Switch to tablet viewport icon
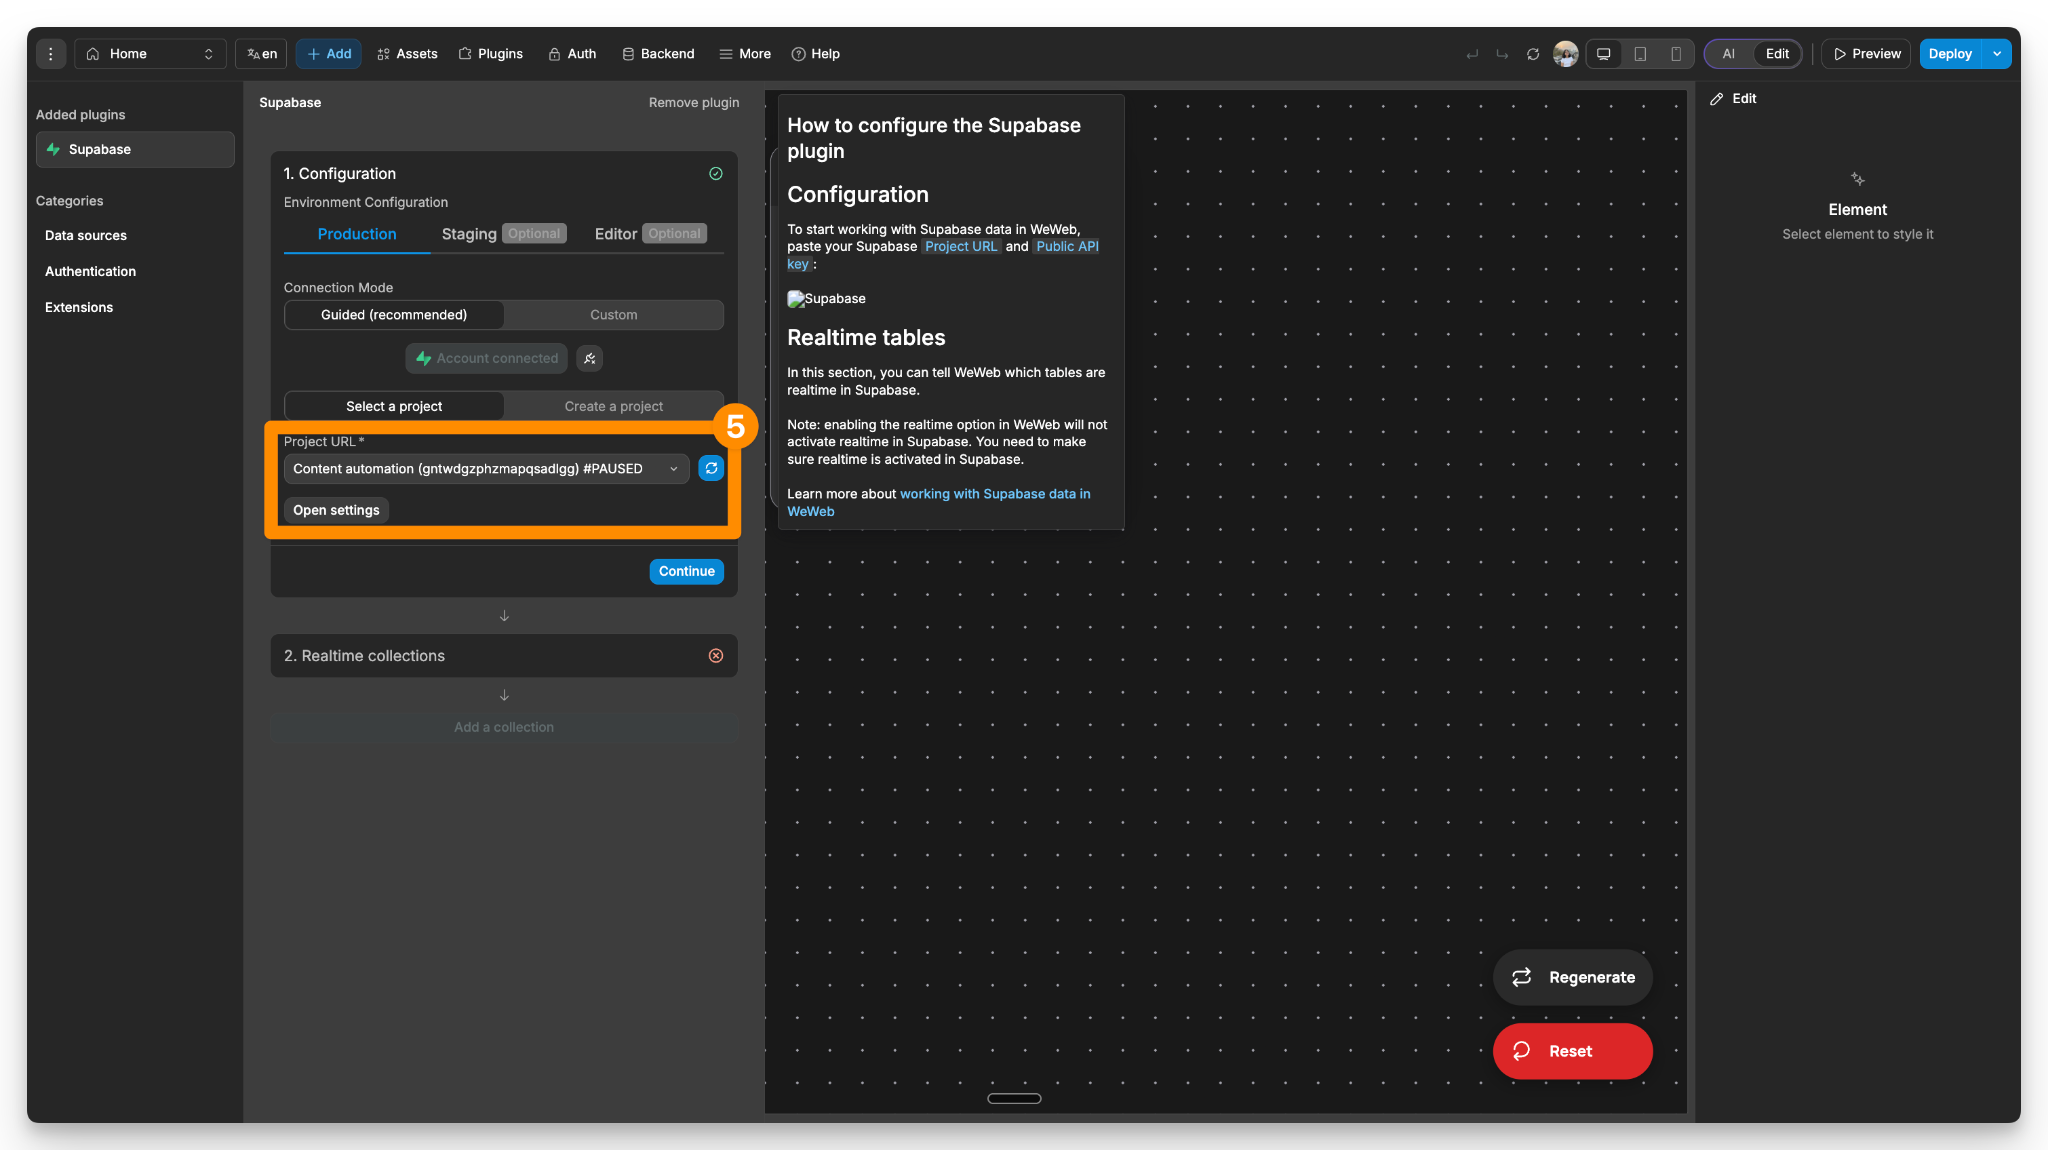 pyautogui.click(x=1640, y=54)
